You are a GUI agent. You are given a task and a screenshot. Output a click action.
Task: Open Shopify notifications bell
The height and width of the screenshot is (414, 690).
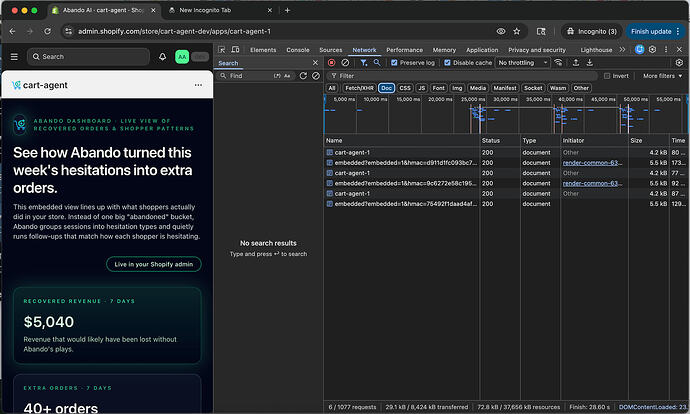click(x=162, y=57)
